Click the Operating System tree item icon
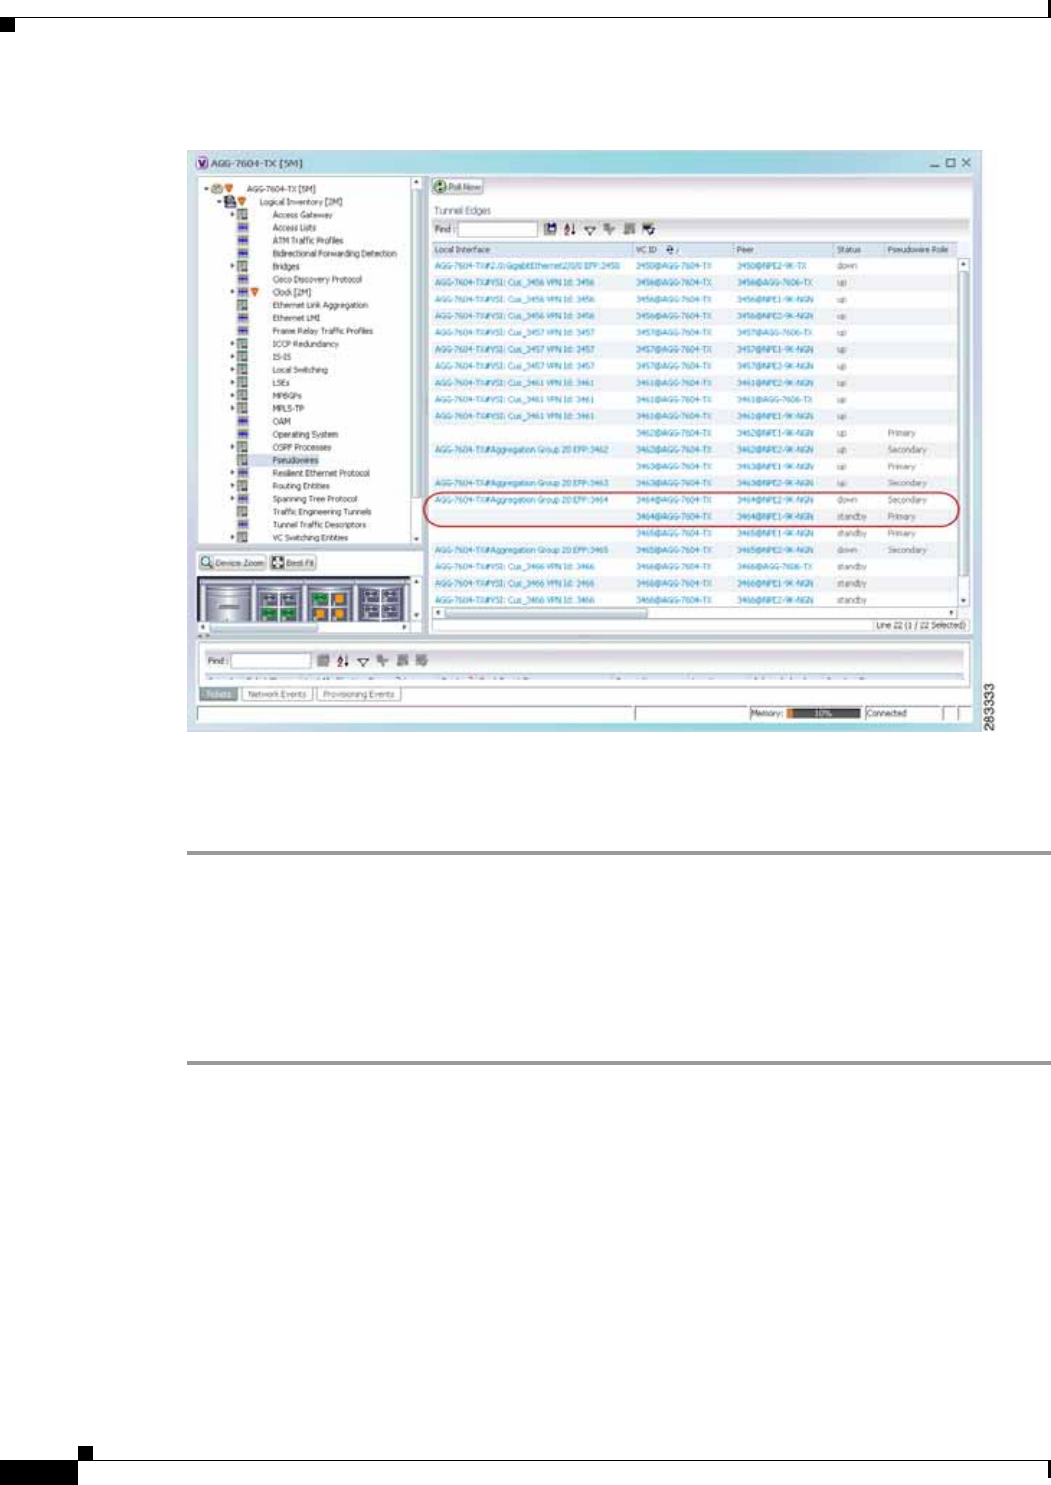This screenshot has width=1051, height=1485. pyautogui.click(x=242, y=435)
